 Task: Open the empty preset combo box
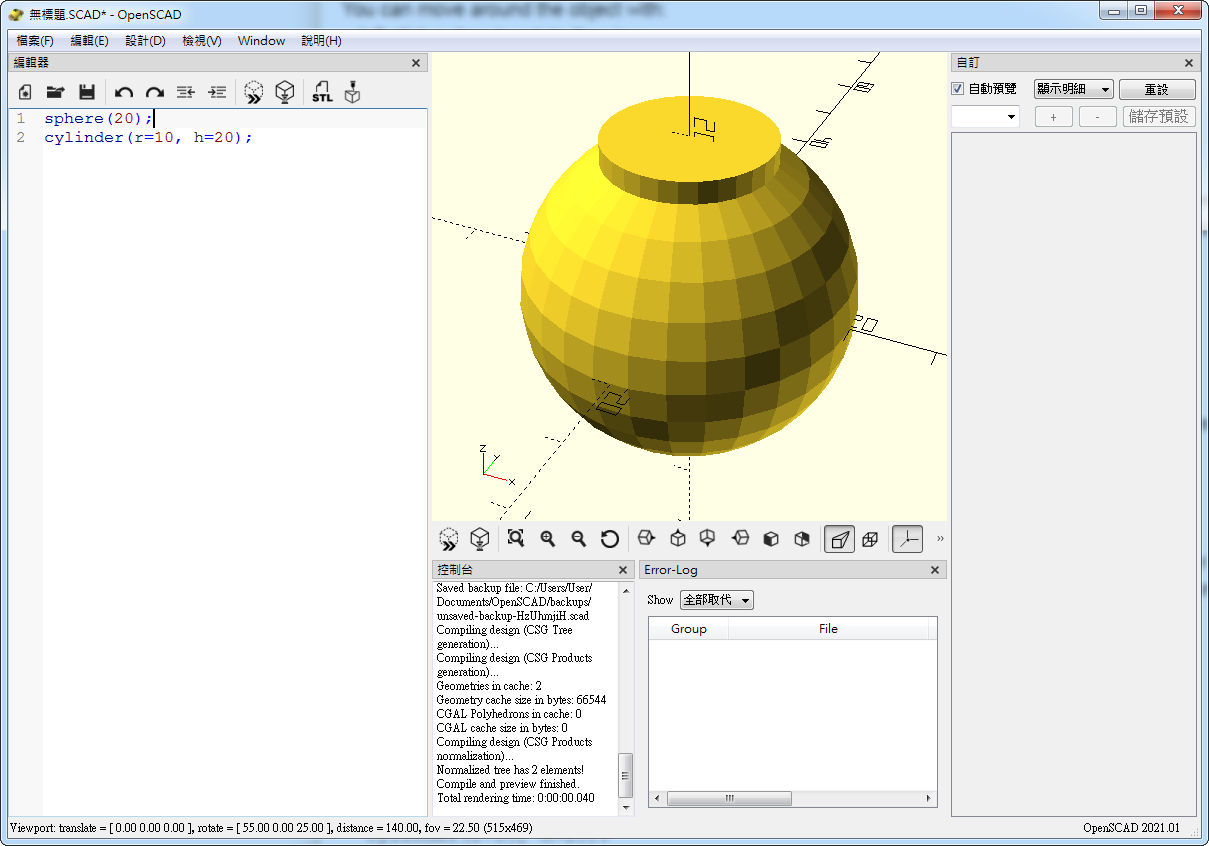[x=985, y=116]
